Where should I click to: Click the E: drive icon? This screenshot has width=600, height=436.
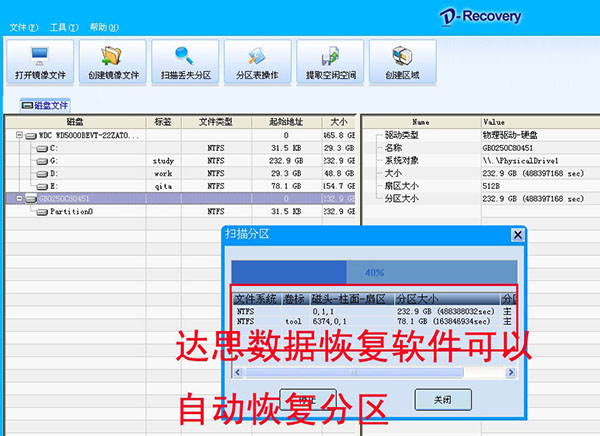tap(42, 187)
